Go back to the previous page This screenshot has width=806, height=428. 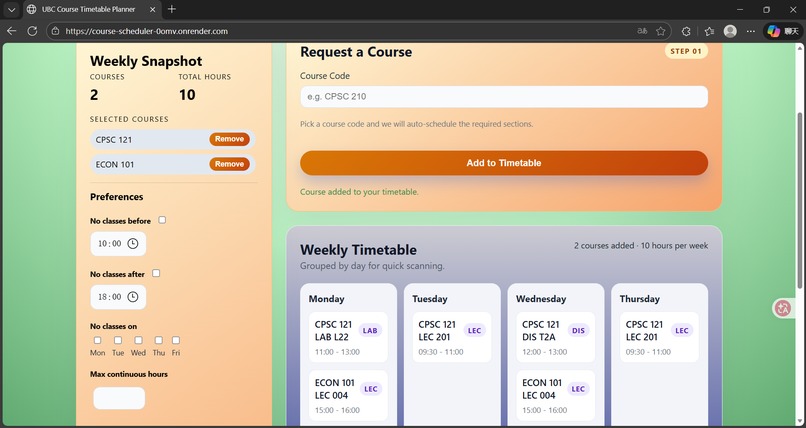11,31
